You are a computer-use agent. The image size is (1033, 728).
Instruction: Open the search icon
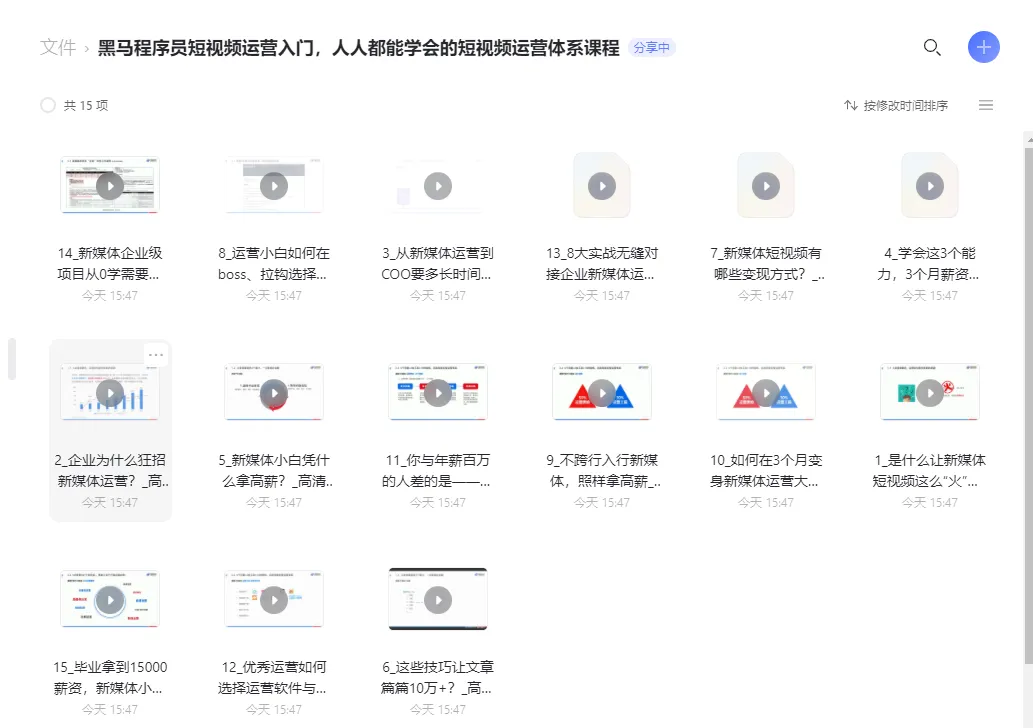pyautogui.click(x=932, y=47)
